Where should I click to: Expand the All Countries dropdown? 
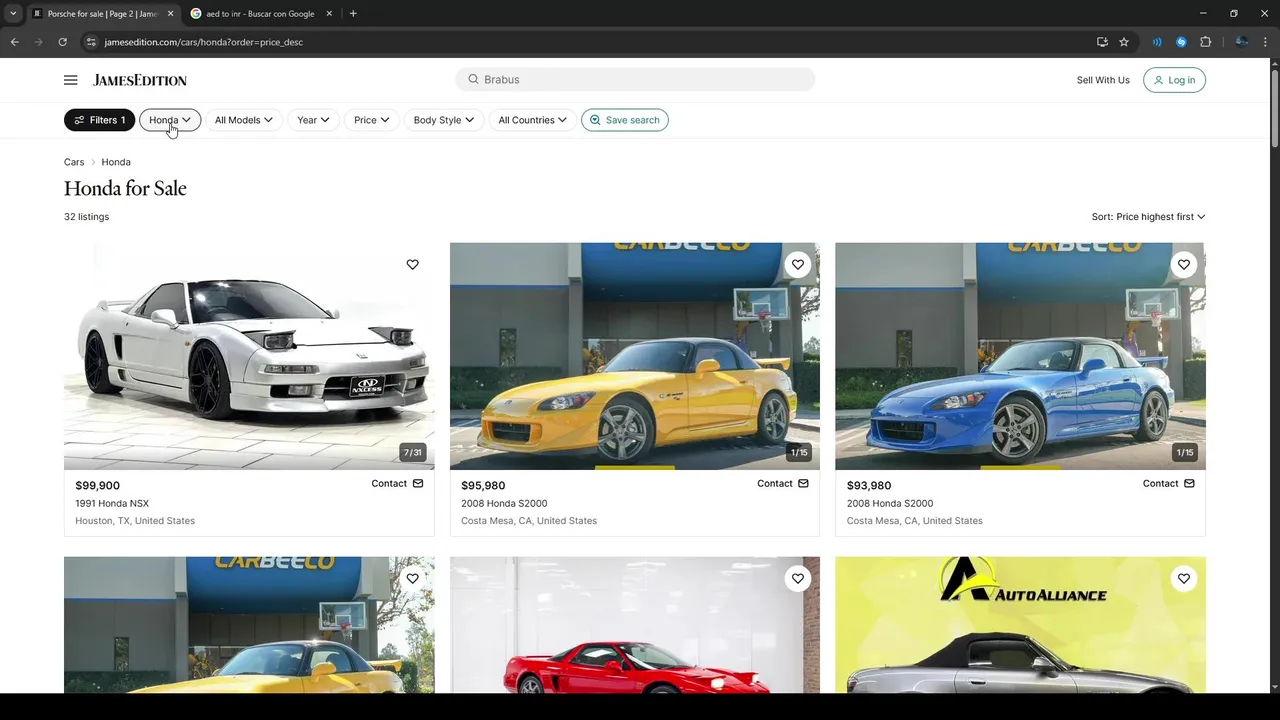click(532, 120)
